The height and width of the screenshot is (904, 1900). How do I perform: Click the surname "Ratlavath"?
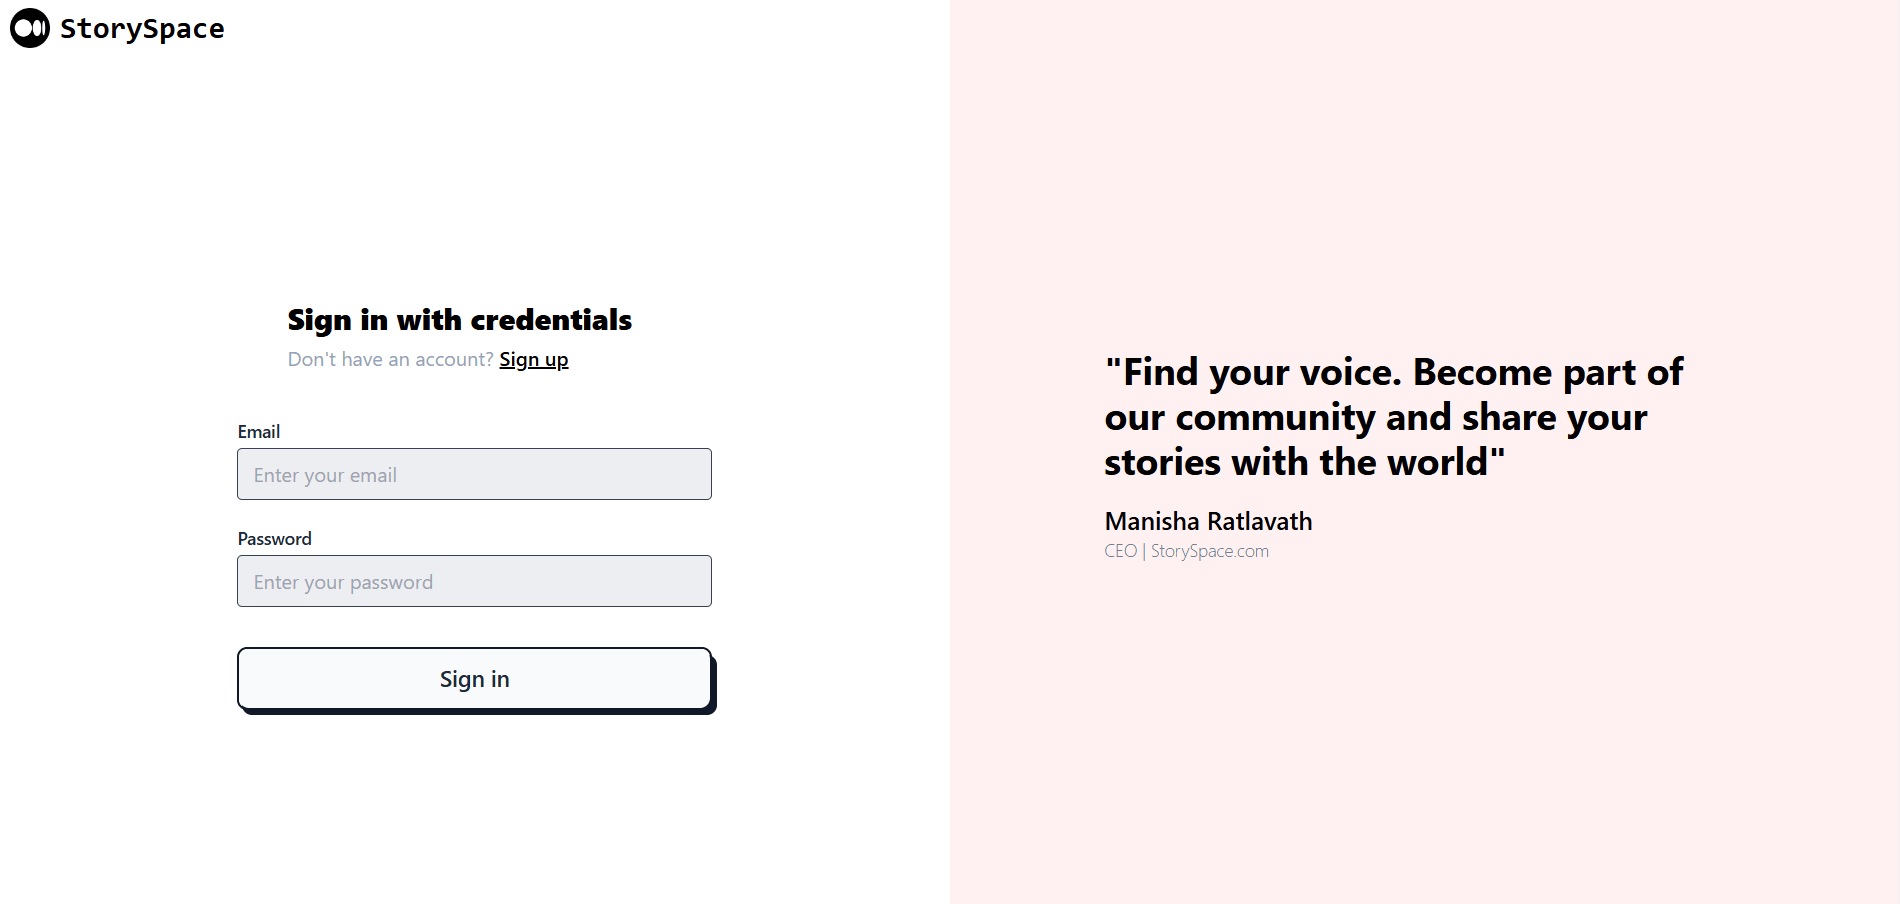coord(1260,522)
